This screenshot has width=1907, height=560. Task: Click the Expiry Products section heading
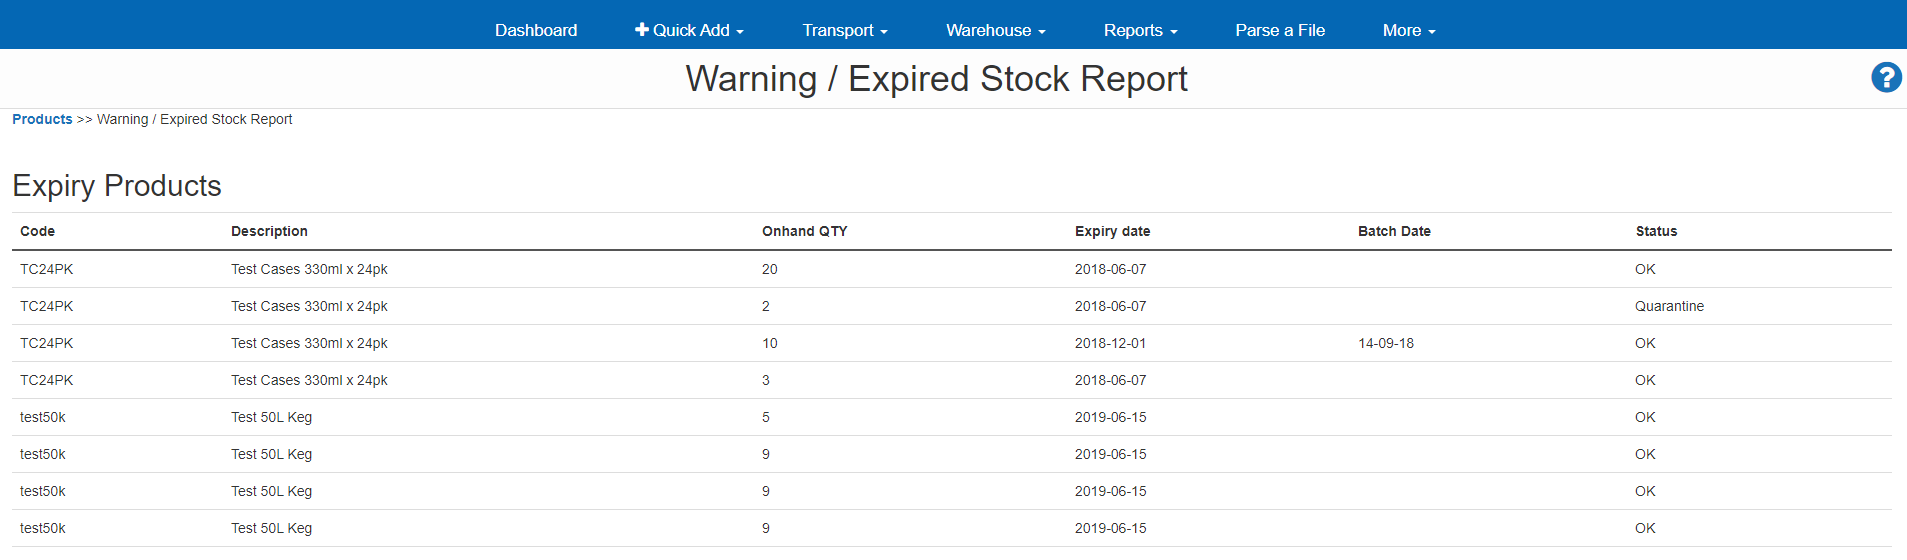click(x=117, y=186)
